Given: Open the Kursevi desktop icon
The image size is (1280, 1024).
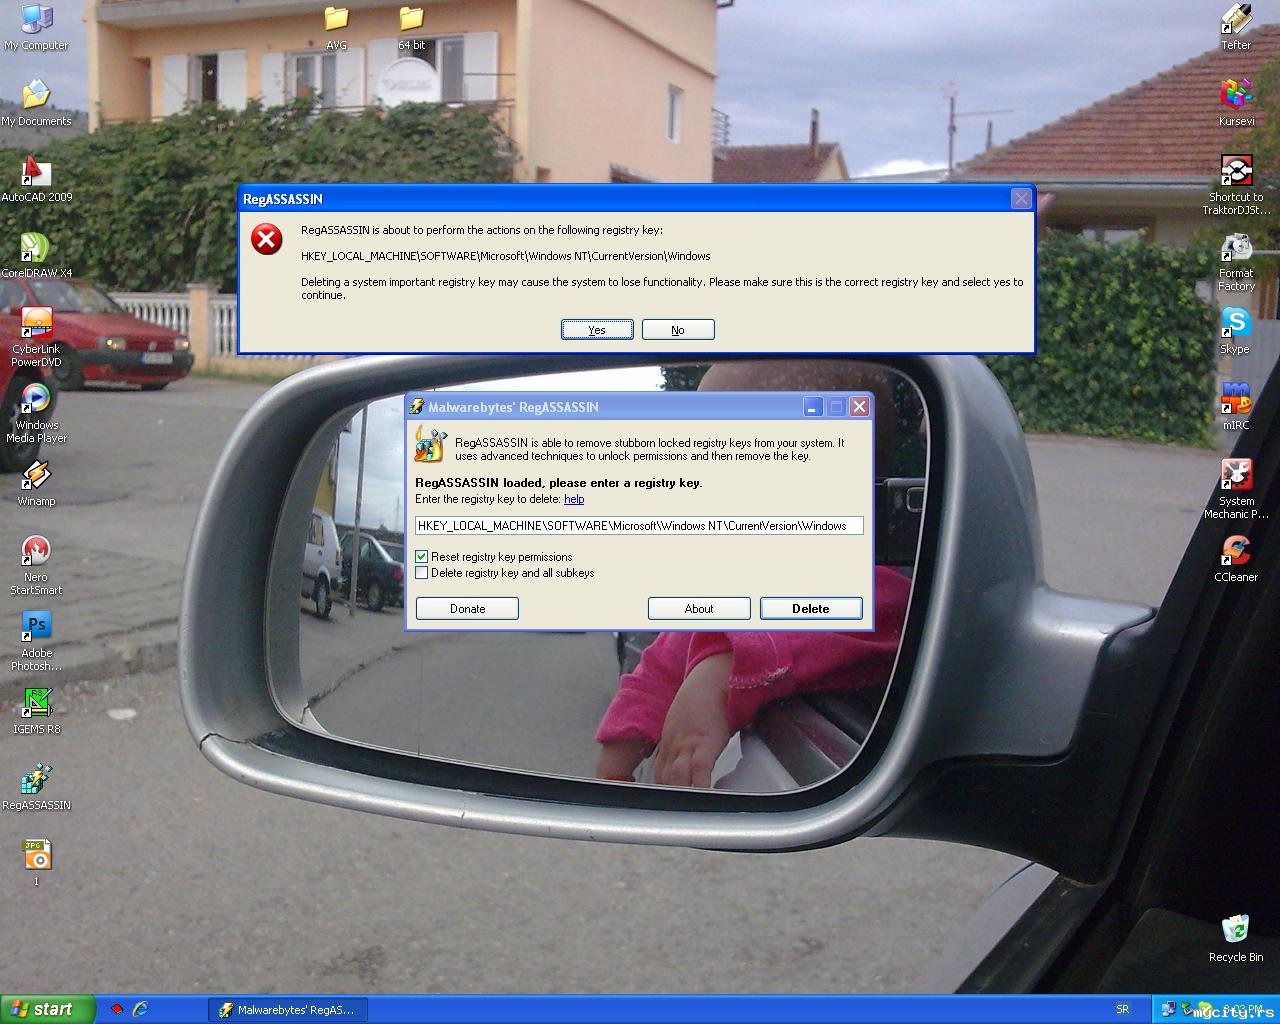Looking at the screenshot, I should point(1236,103).
